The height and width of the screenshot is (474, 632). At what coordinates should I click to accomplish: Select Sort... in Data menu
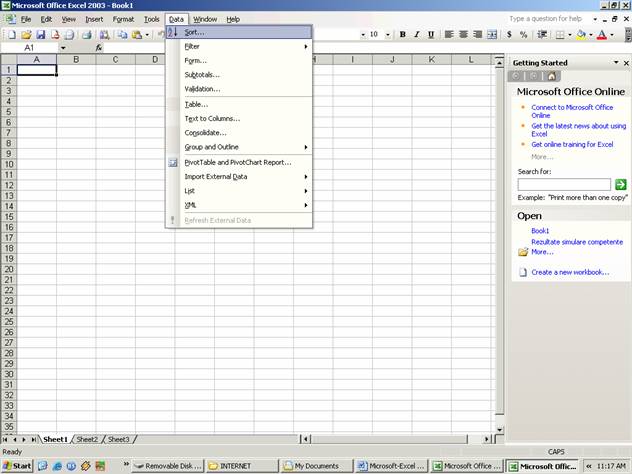click(x=239, y=32)
